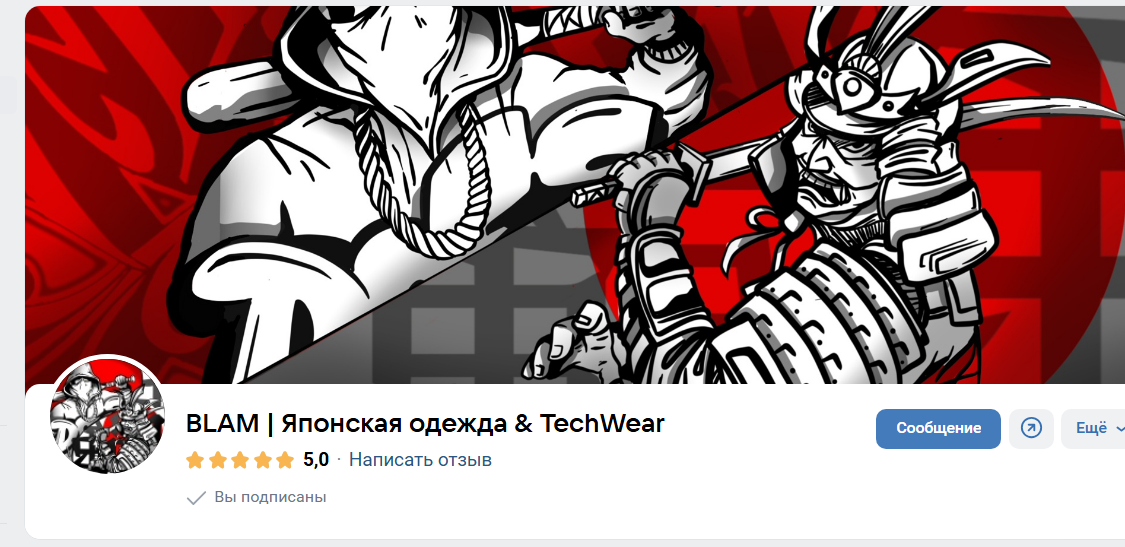Click the 5,0 rating value
1125x547 pixels.
coord(316,459)
